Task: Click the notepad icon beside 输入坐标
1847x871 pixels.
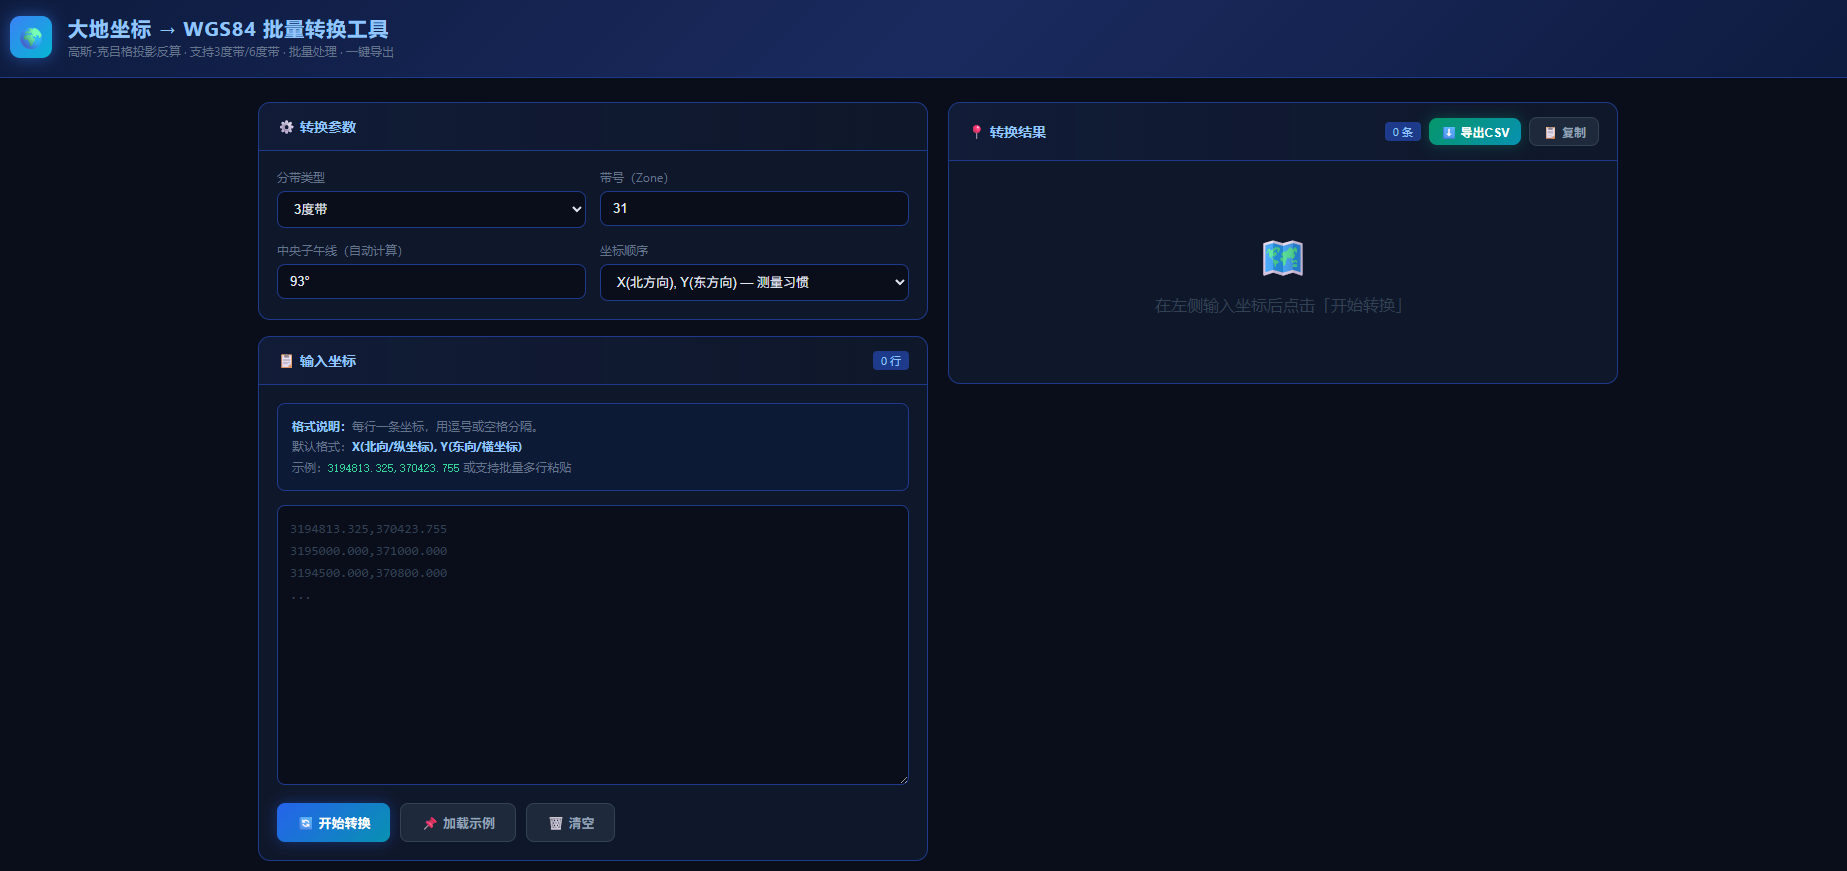Action: pyautogui.click(x=287, y=361)
